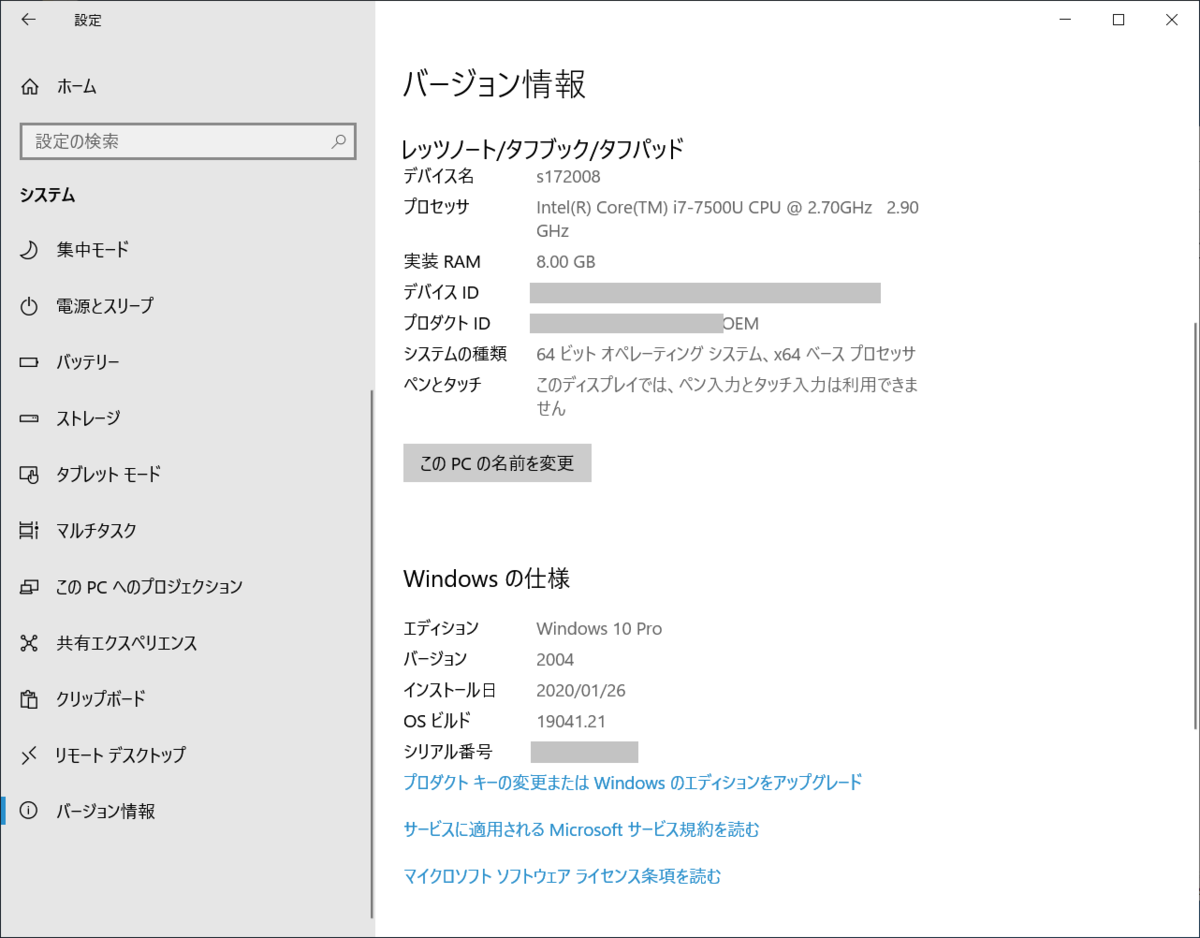Viewport: 1200px width, 938px height.
Task: Click the この PC へのプロジェクション icon
Action: coord(30,586)
